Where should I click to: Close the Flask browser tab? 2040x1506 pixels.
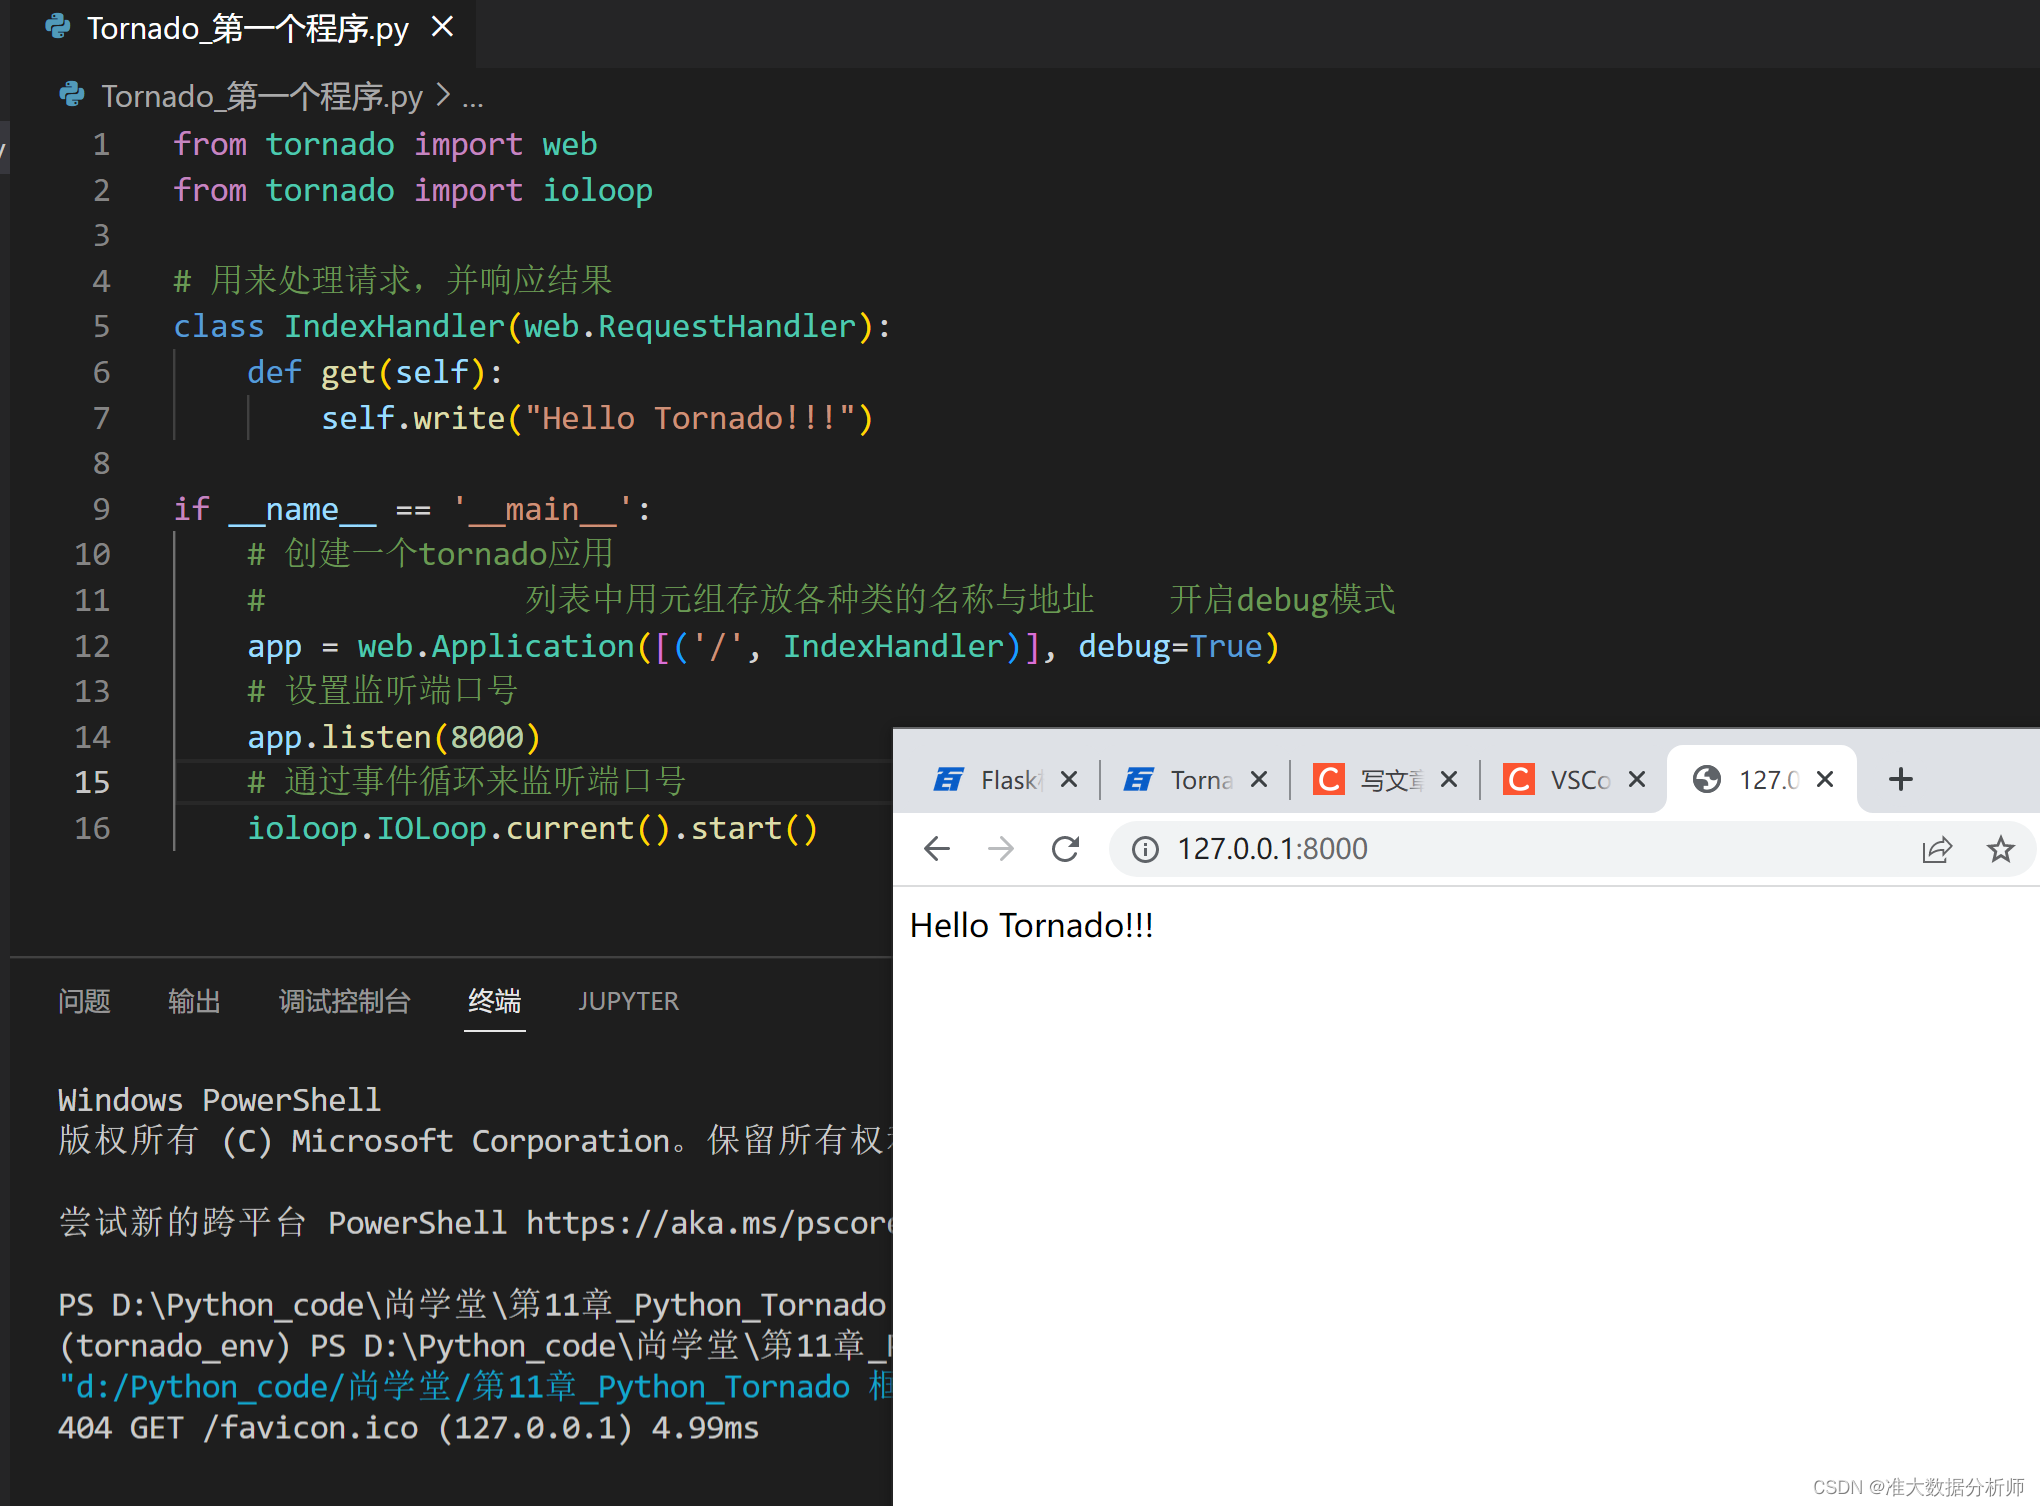coord(1069,779)
